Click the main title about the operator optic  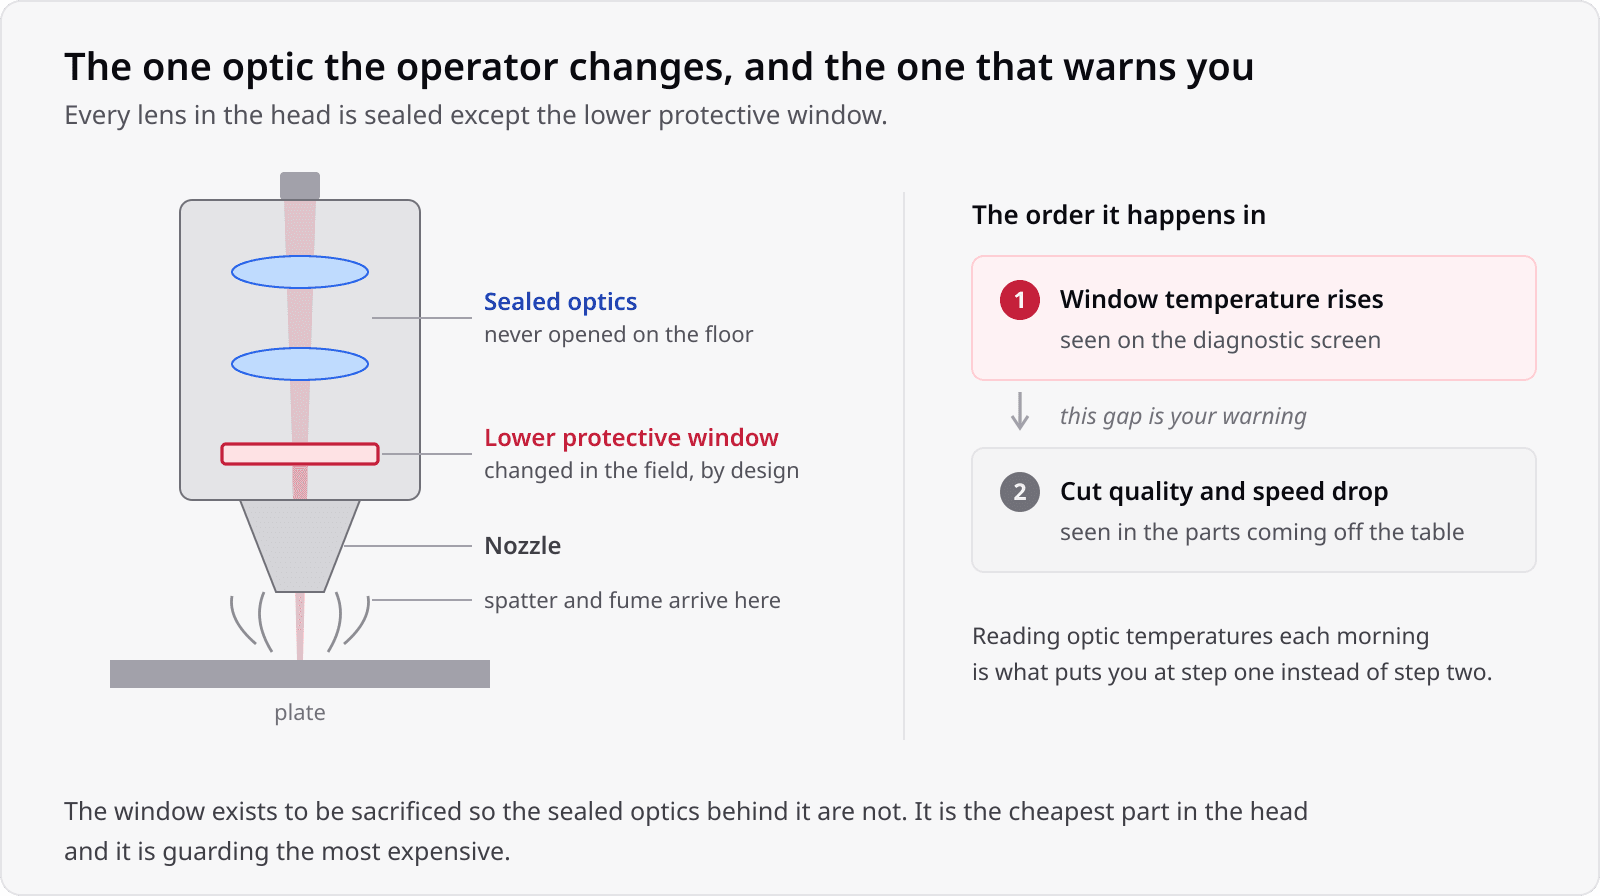coord(659,67)
